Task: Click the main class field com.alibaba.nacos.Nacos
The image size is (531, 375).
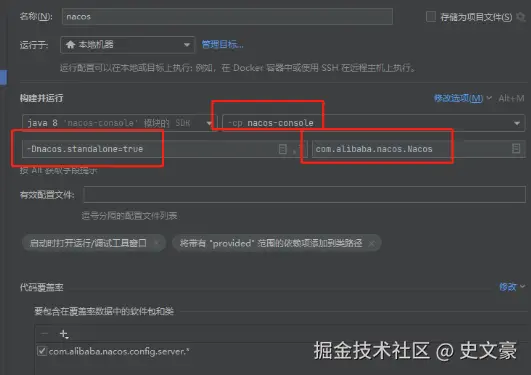Action: (418, 149)
